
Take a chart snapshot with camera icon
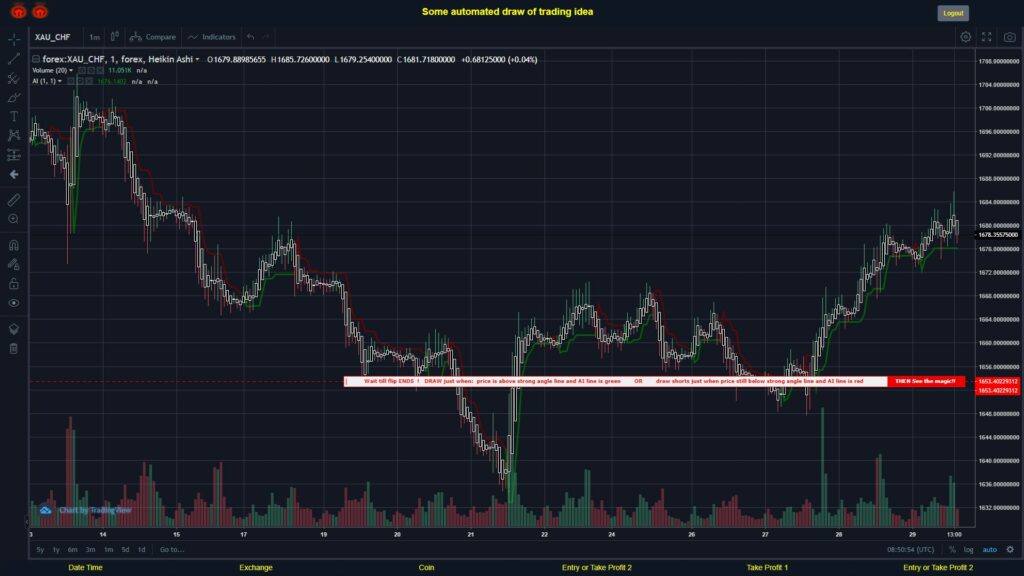point(1010,37)
